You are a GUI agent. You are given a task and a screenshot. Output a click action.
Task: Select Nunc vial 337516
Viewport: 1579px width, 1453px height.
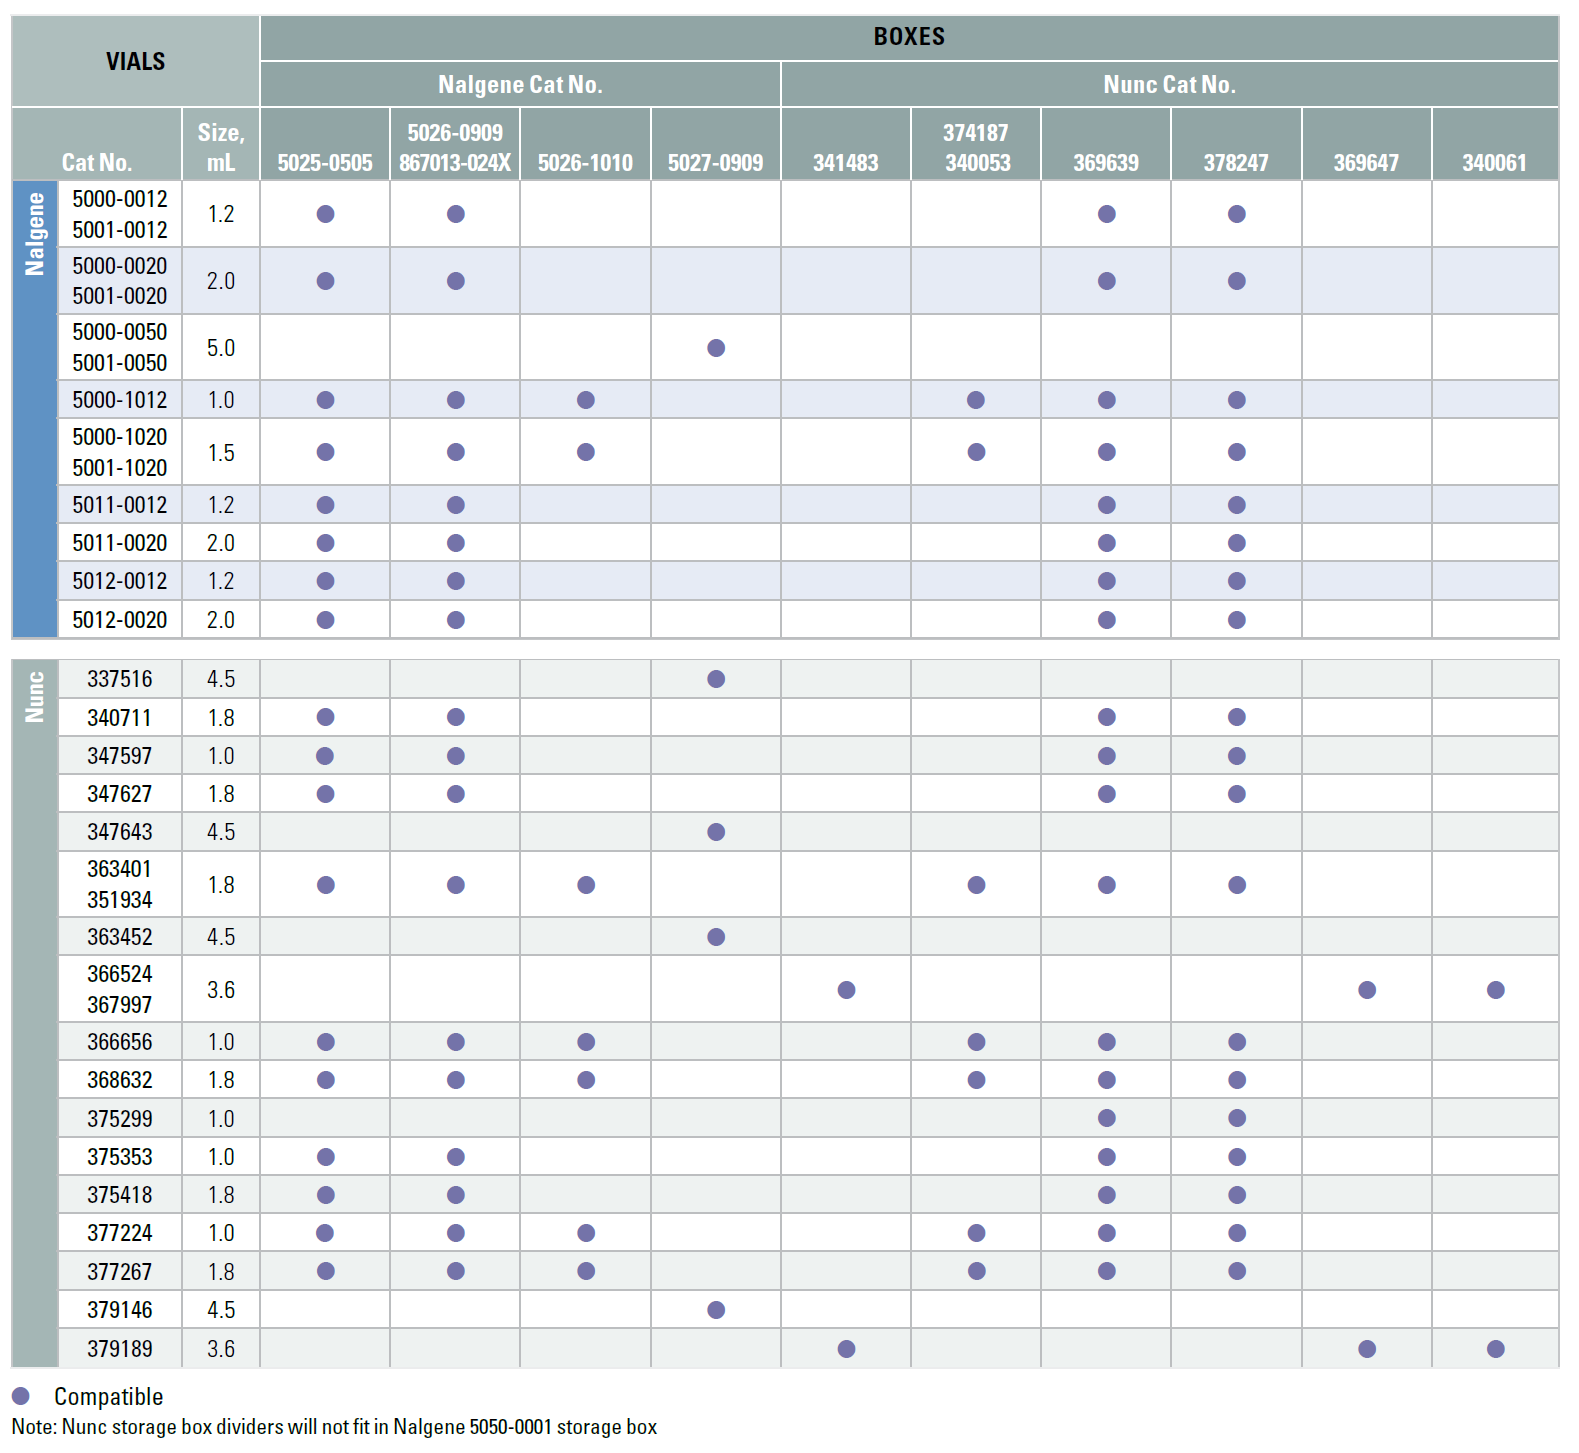tap(120, 679)
